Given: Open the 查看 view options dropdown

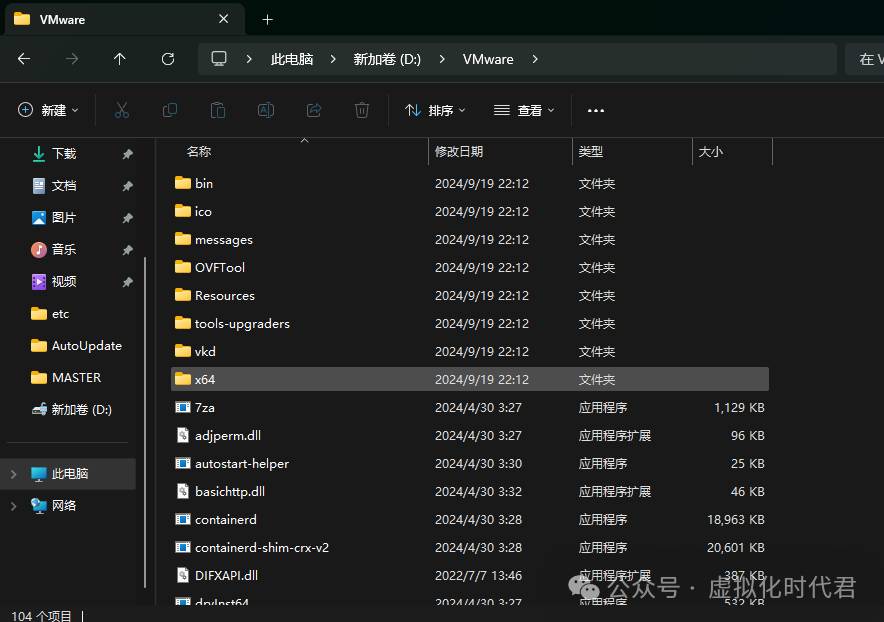Looking at the screenshot, I should [524, 110].
